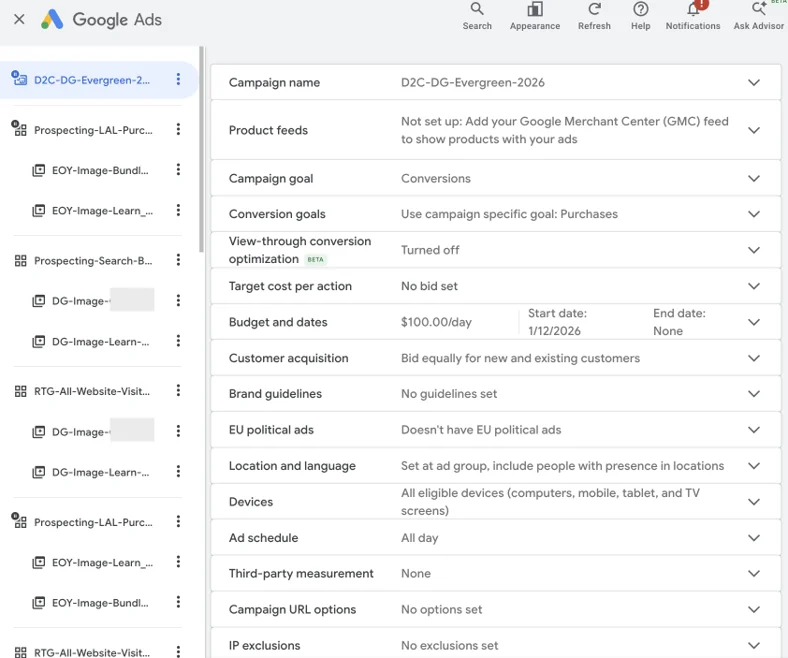Expand the Campaign name row chevron

pyautogui.click(x=753, y=82)
